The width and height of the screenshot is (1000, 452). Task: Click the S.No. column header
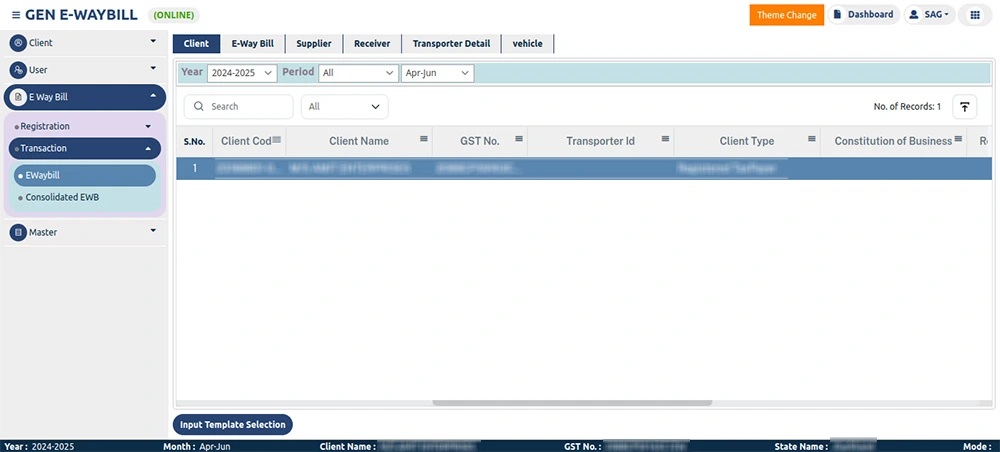point(195,142)
